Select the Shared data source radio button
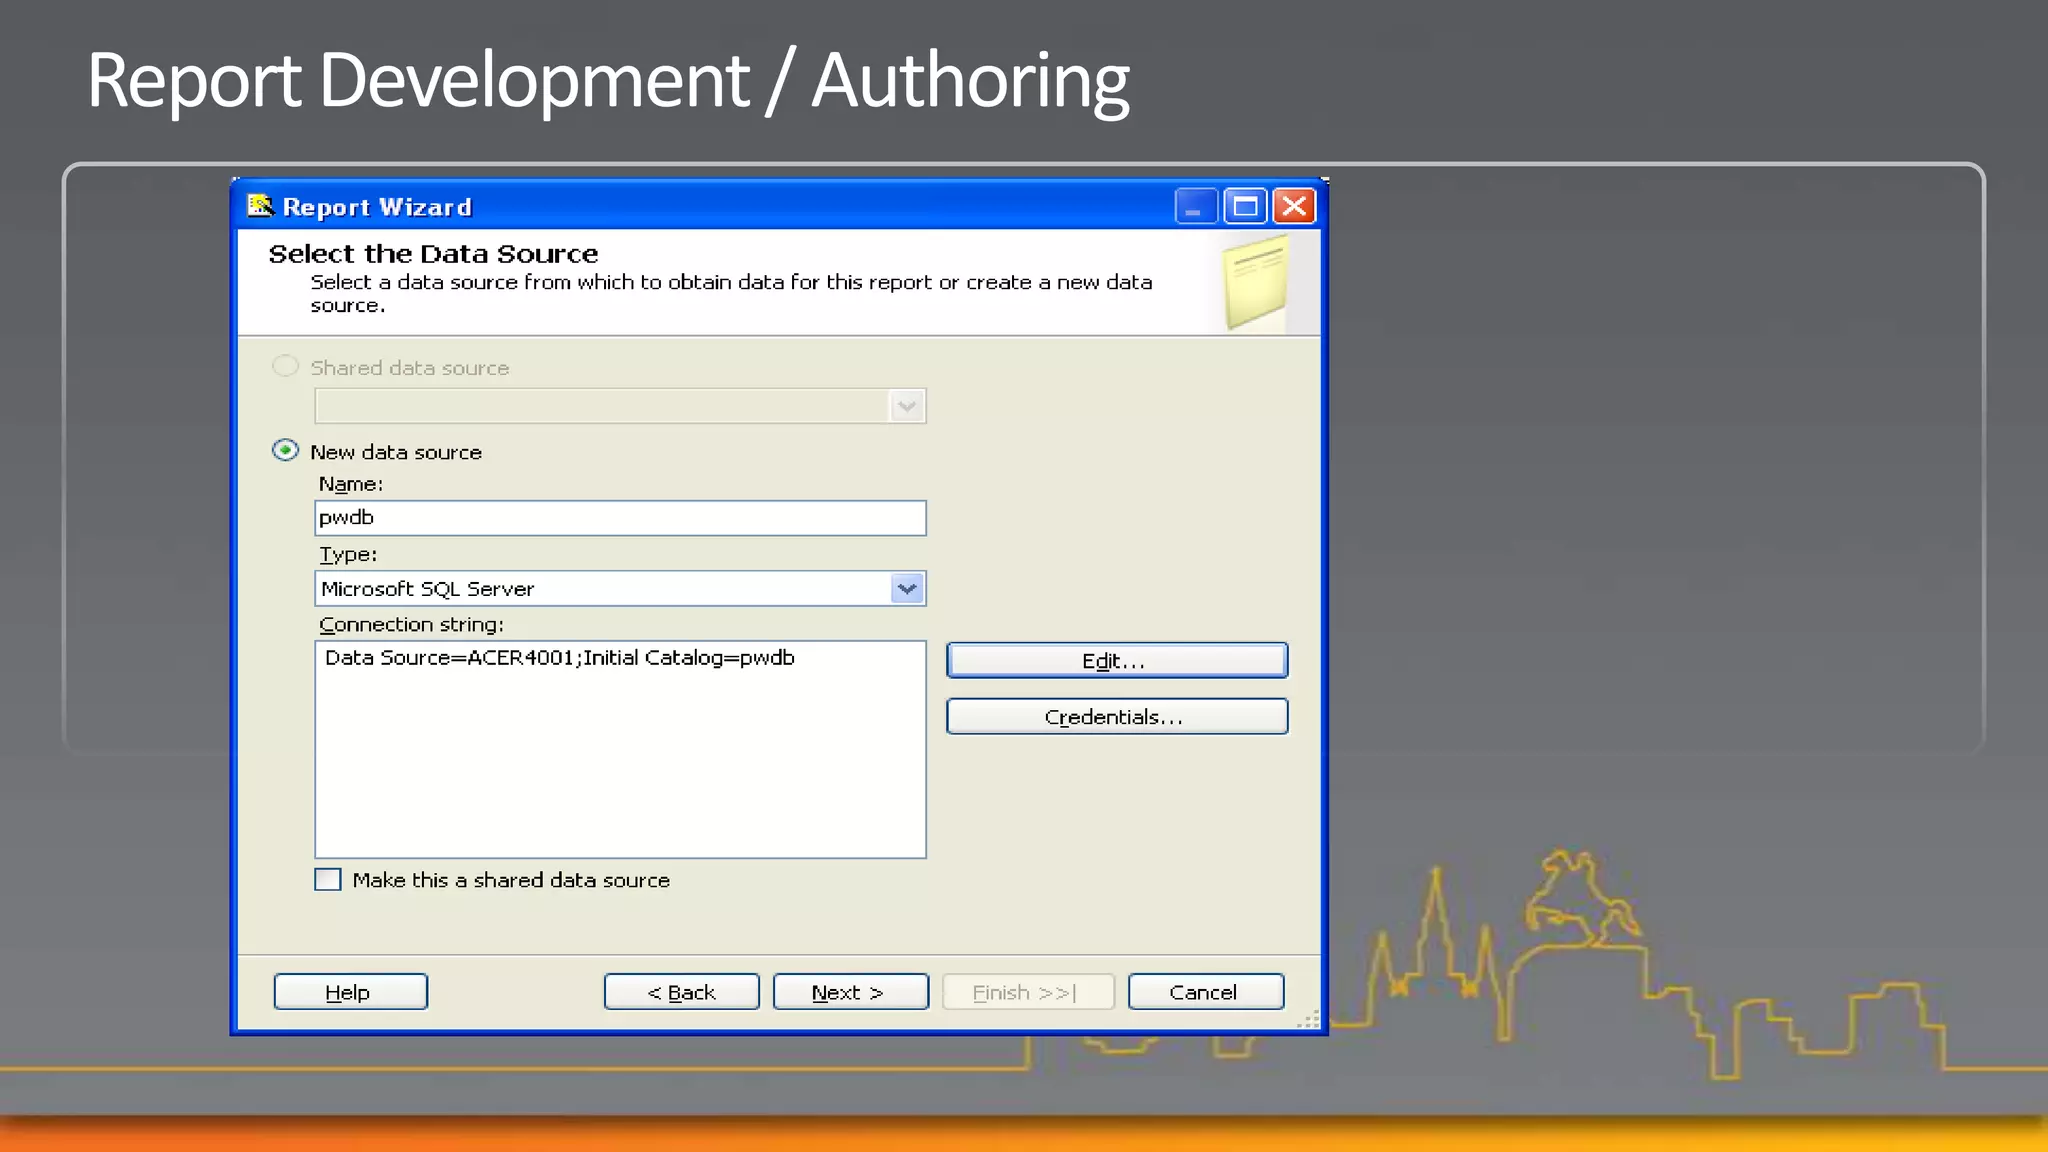This screenshot has width=2048, height=1152. point(285,366)
